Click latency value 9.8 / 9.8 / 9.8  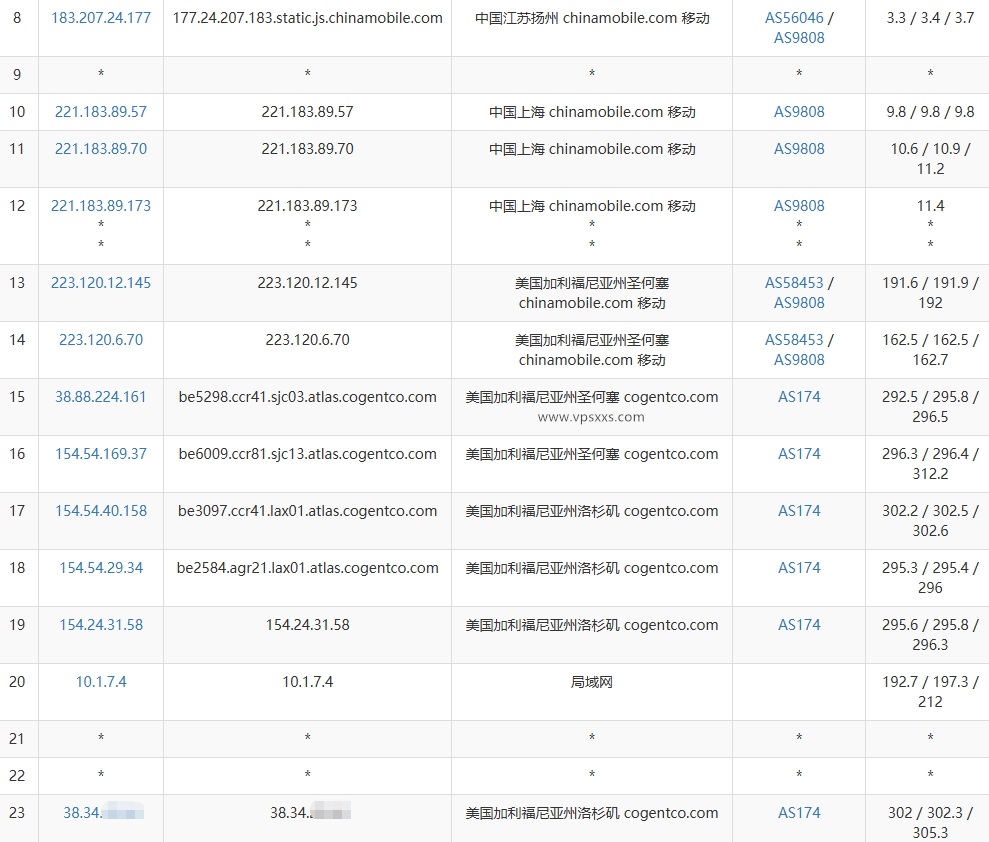click(930, 112)
